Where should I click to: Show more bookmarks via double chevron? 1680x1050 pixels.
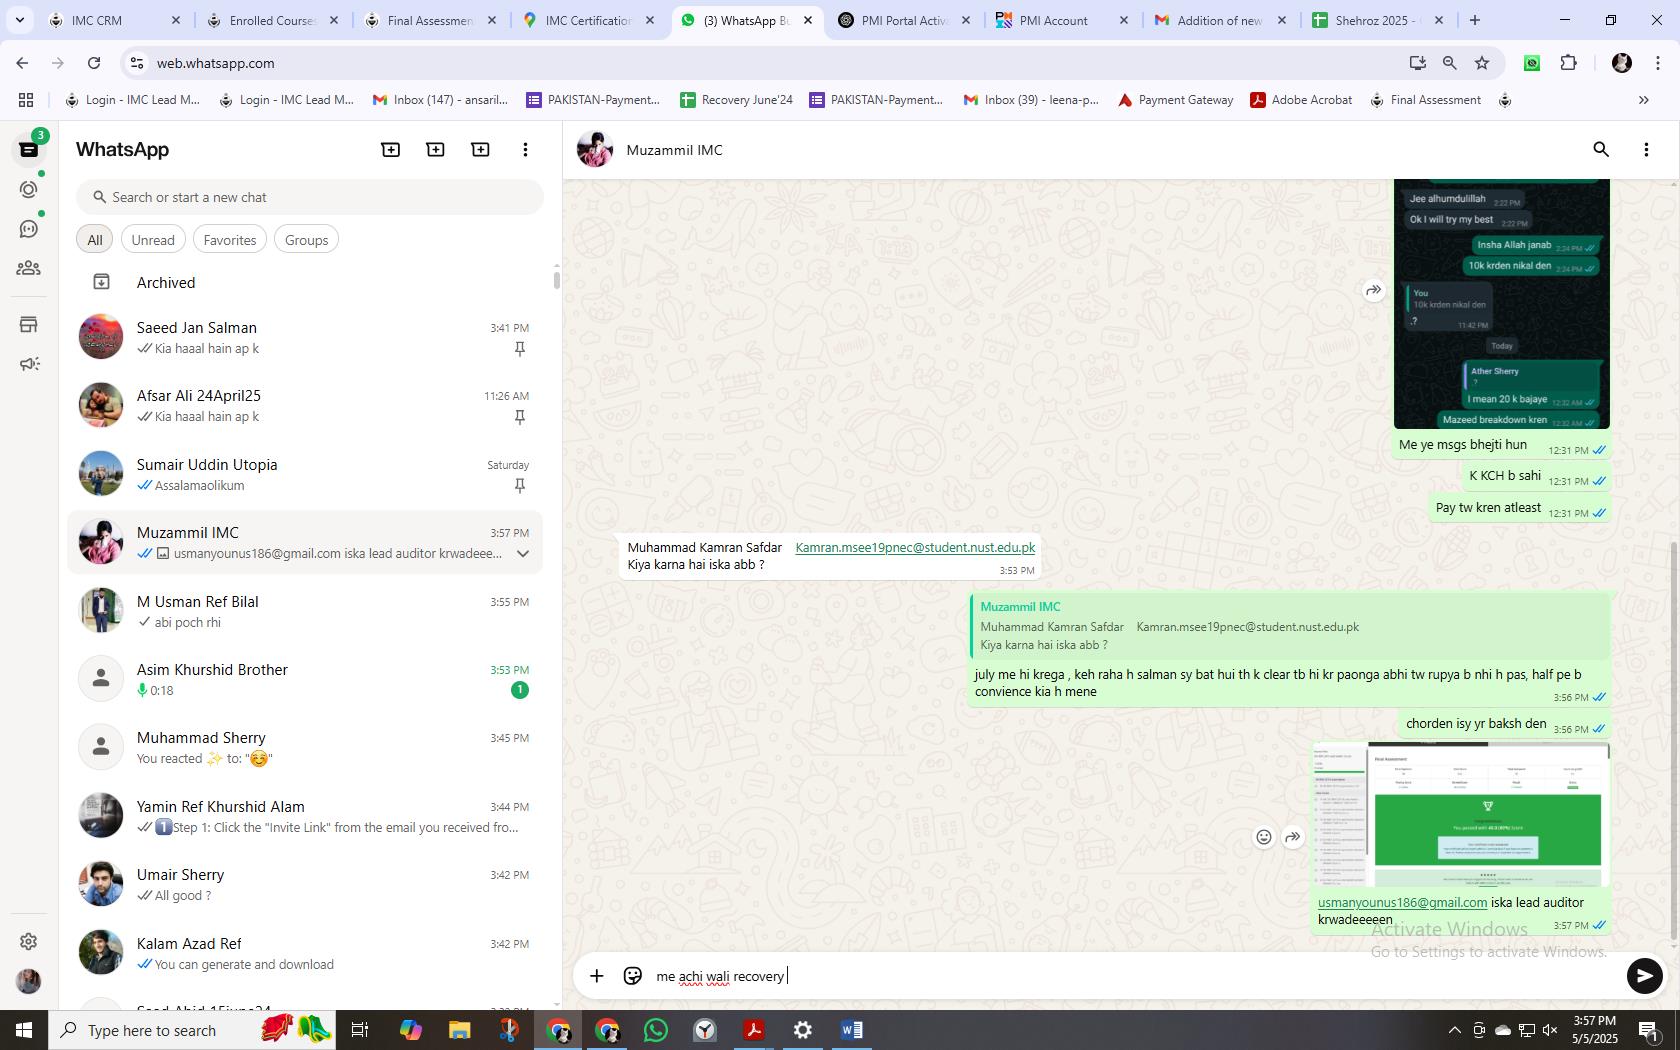[1643, 100]
